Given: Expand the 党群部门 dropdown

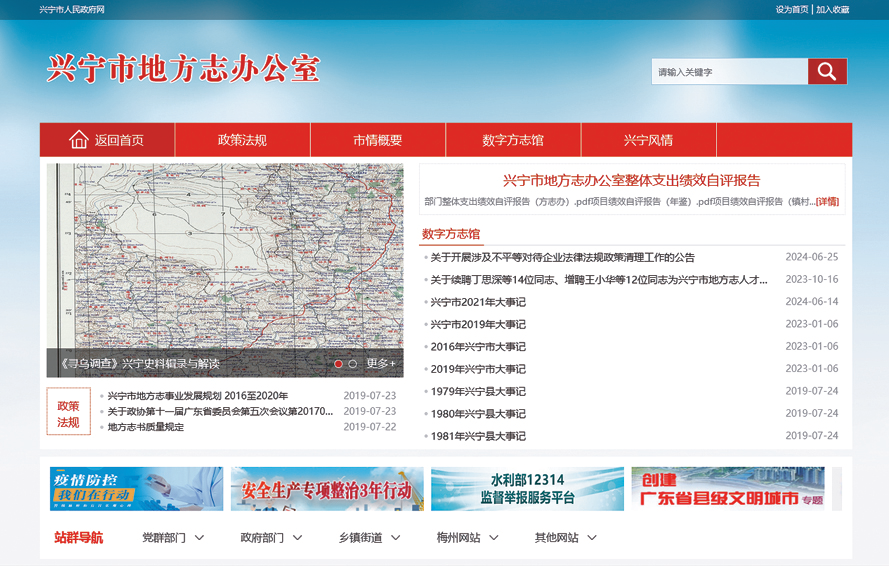Looking at the screenshot, I should 173,538.
